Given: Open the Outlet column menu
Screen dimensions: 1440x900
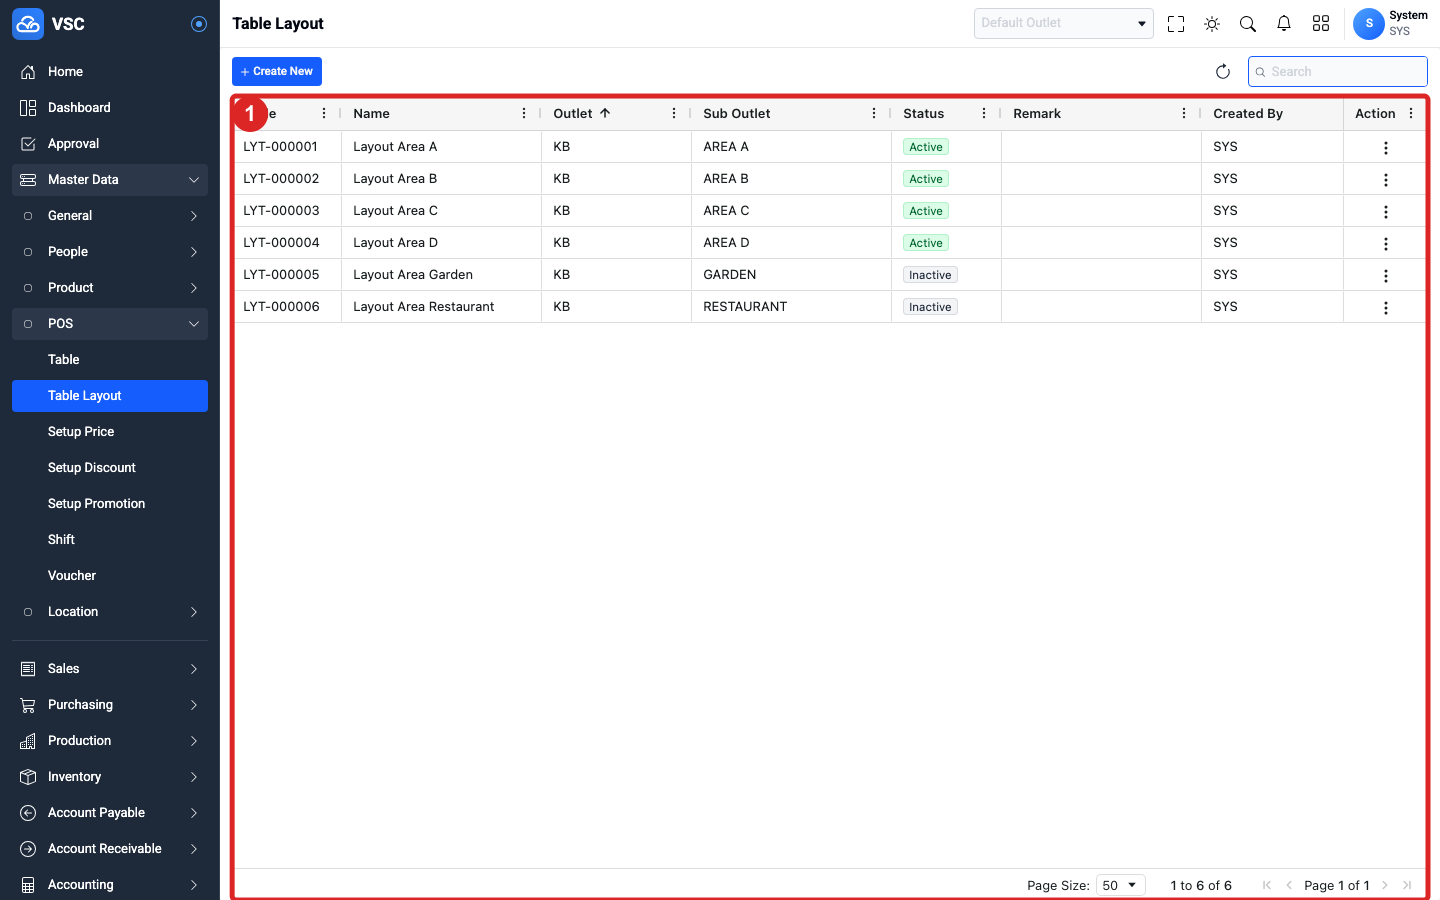Looking at the screenshot, I should 674,114.
